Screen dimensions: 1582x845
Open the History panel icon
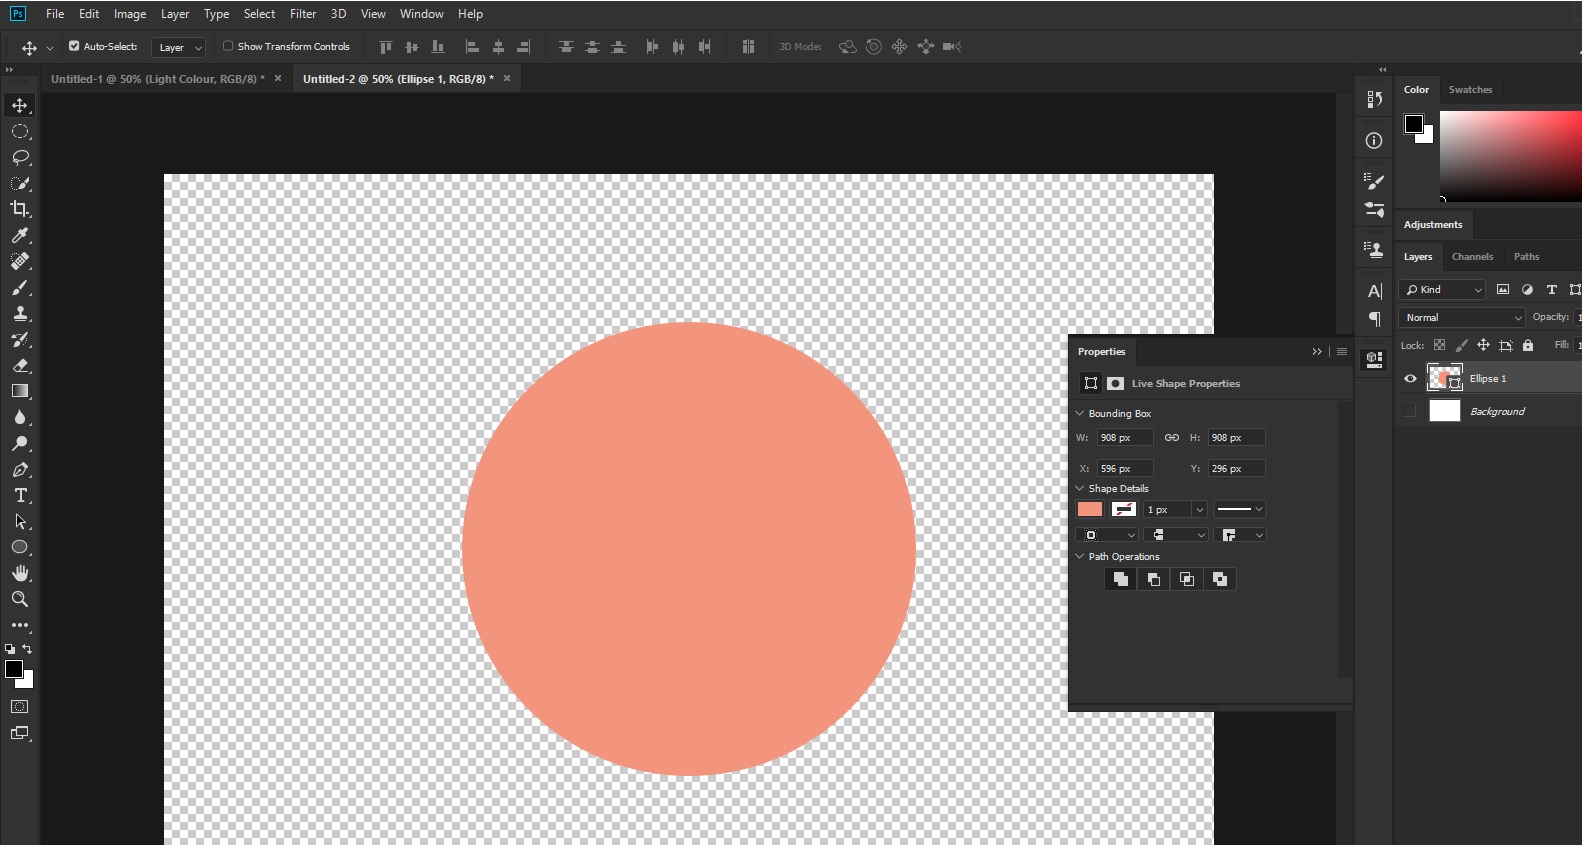pos(1374,99)
